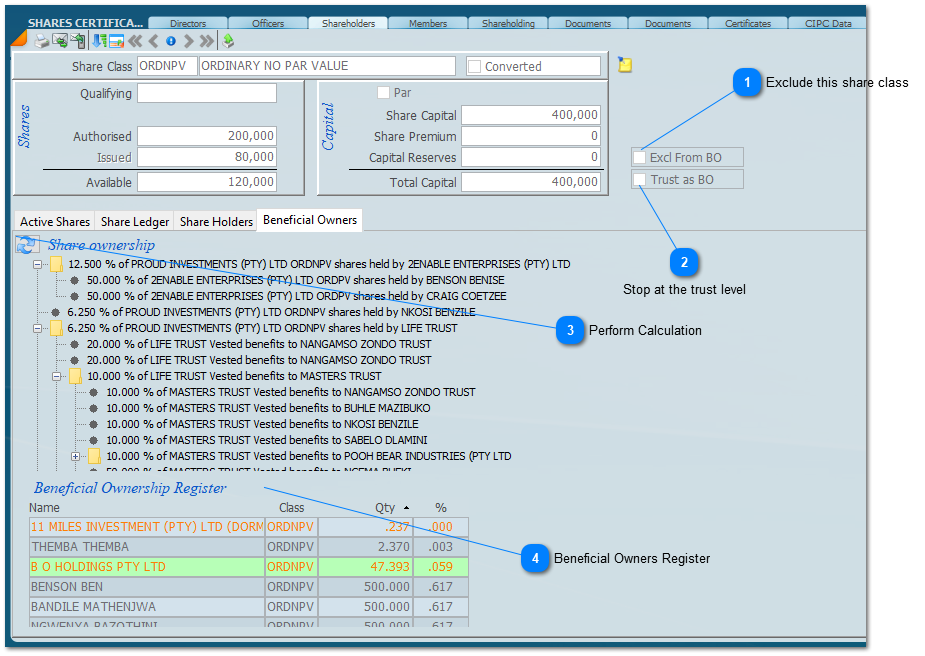Image resolution: width=925 pixels, height=656 pixels.
Task: Sort register by Qty column header
Action: [x=385, y=508]
